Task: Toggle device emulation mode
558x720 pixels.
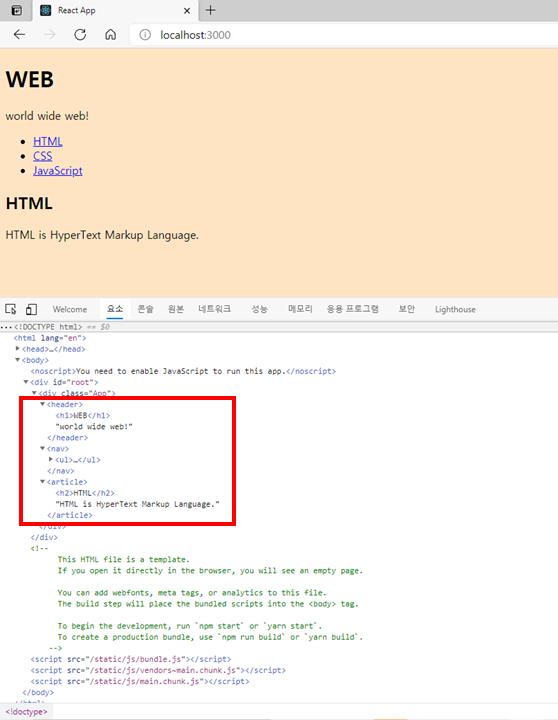Action: click(31, 309)
